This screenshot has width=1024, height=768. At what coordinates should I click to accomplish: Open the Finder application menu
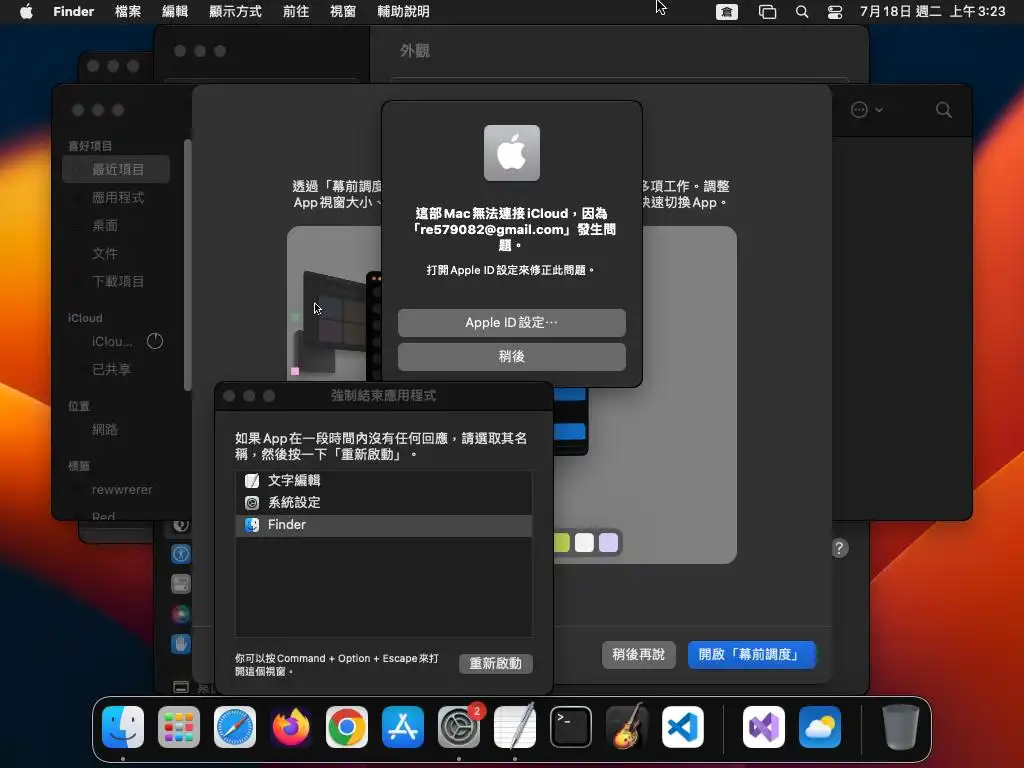click(74, 11)
